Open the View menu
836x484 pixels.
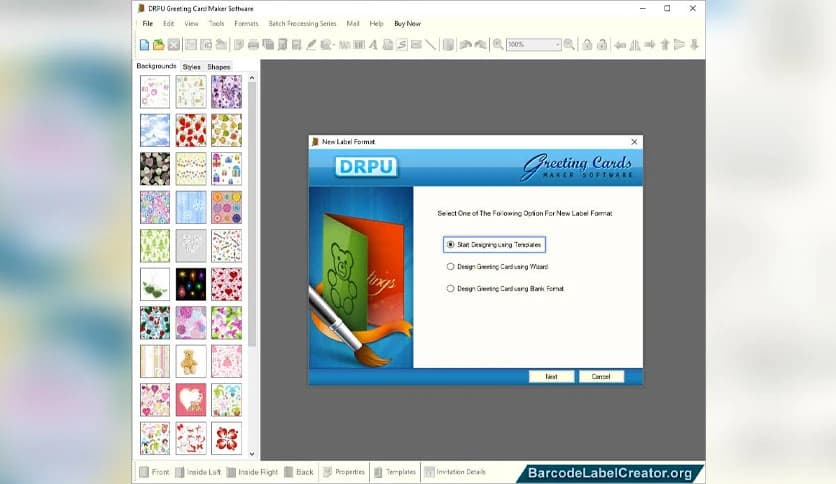click(x=191, y=23)
